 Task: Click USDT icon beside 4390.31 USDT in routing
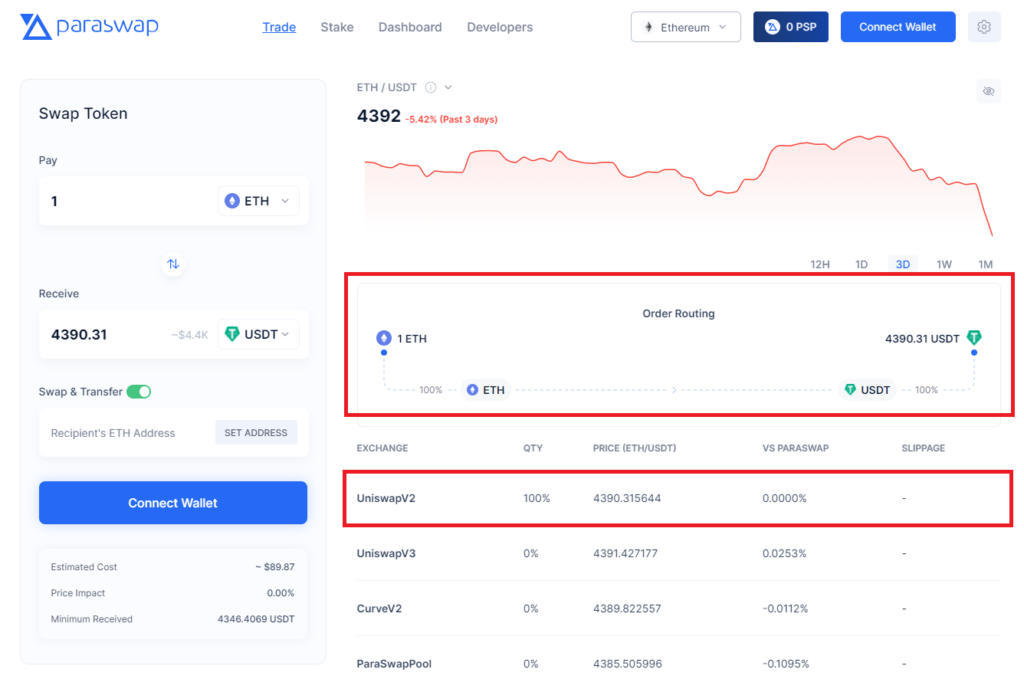tap(974, 338)
